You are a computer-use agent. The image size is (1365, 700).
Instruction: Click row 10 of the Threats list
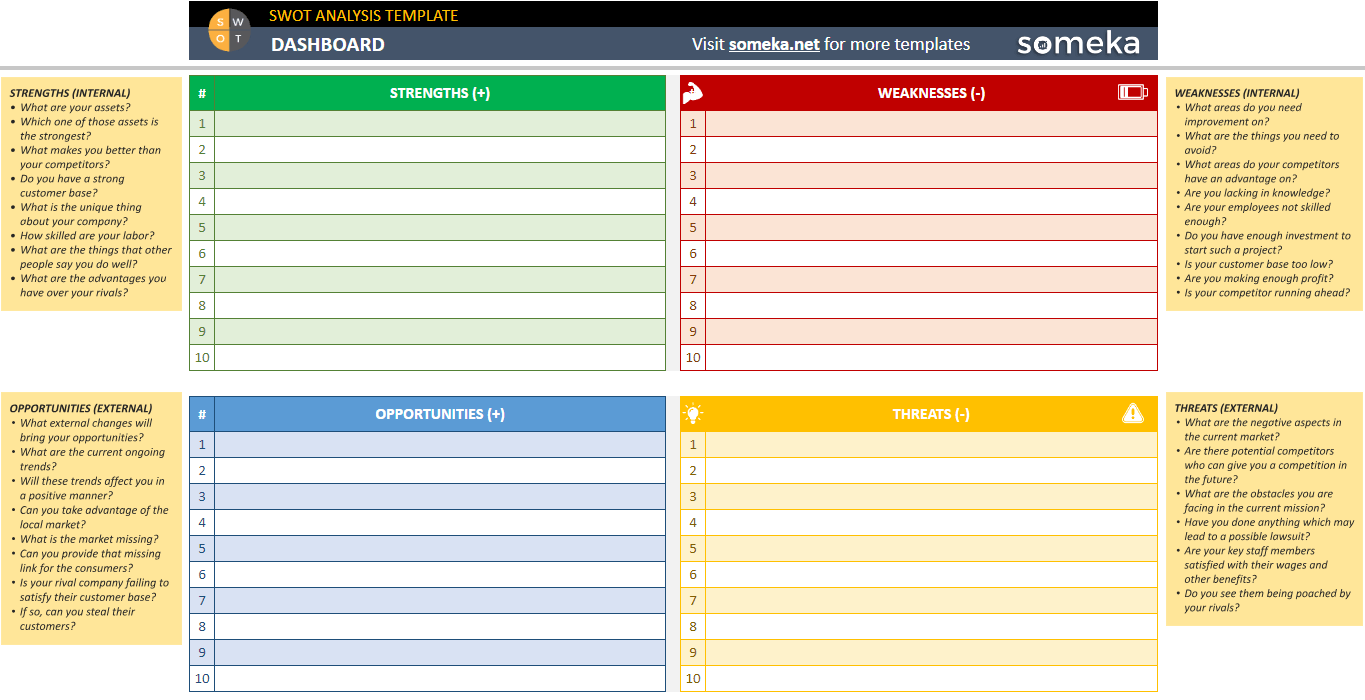tap(928, 678)
